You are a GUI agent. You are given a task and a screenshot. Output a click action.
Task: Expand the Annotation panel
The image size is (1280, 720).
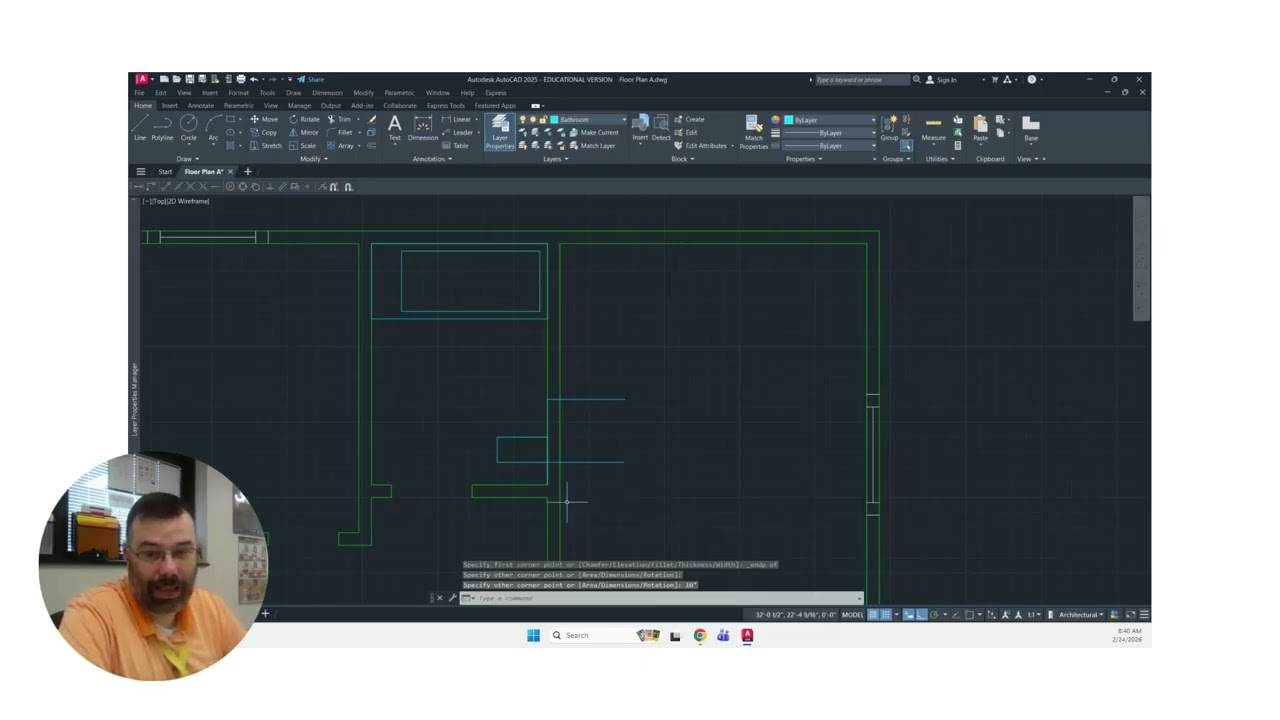click(432, 159)
